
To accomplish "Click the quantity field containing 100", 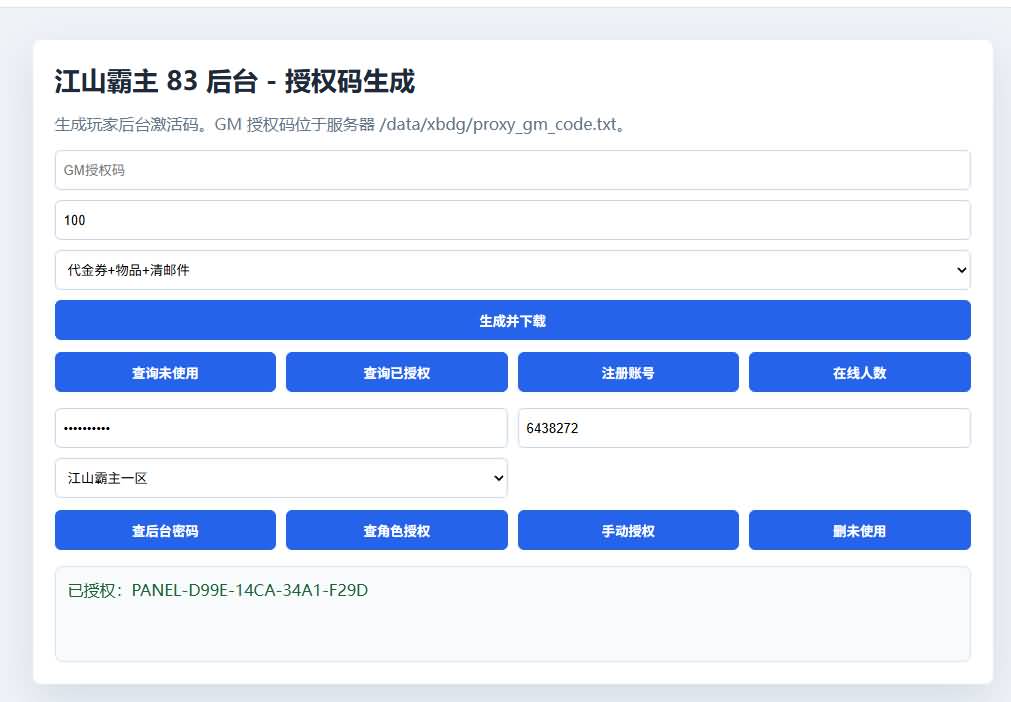I will click(x=513, y=220).
